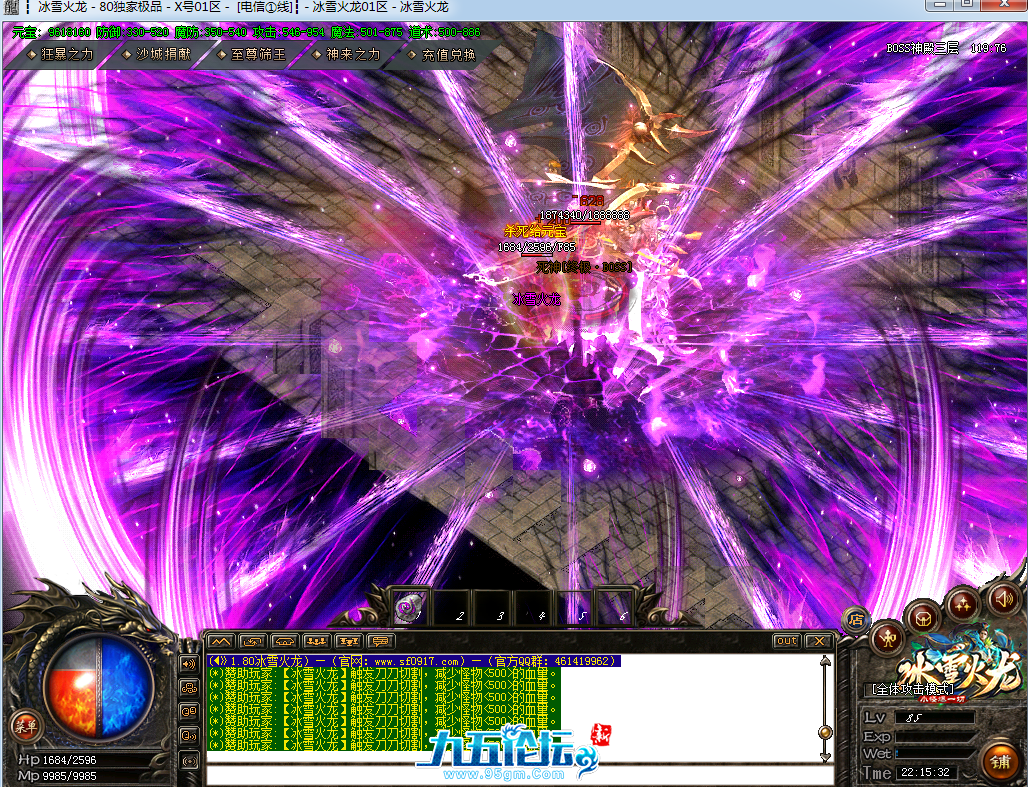Click the chat text input field

coord(519,775)
